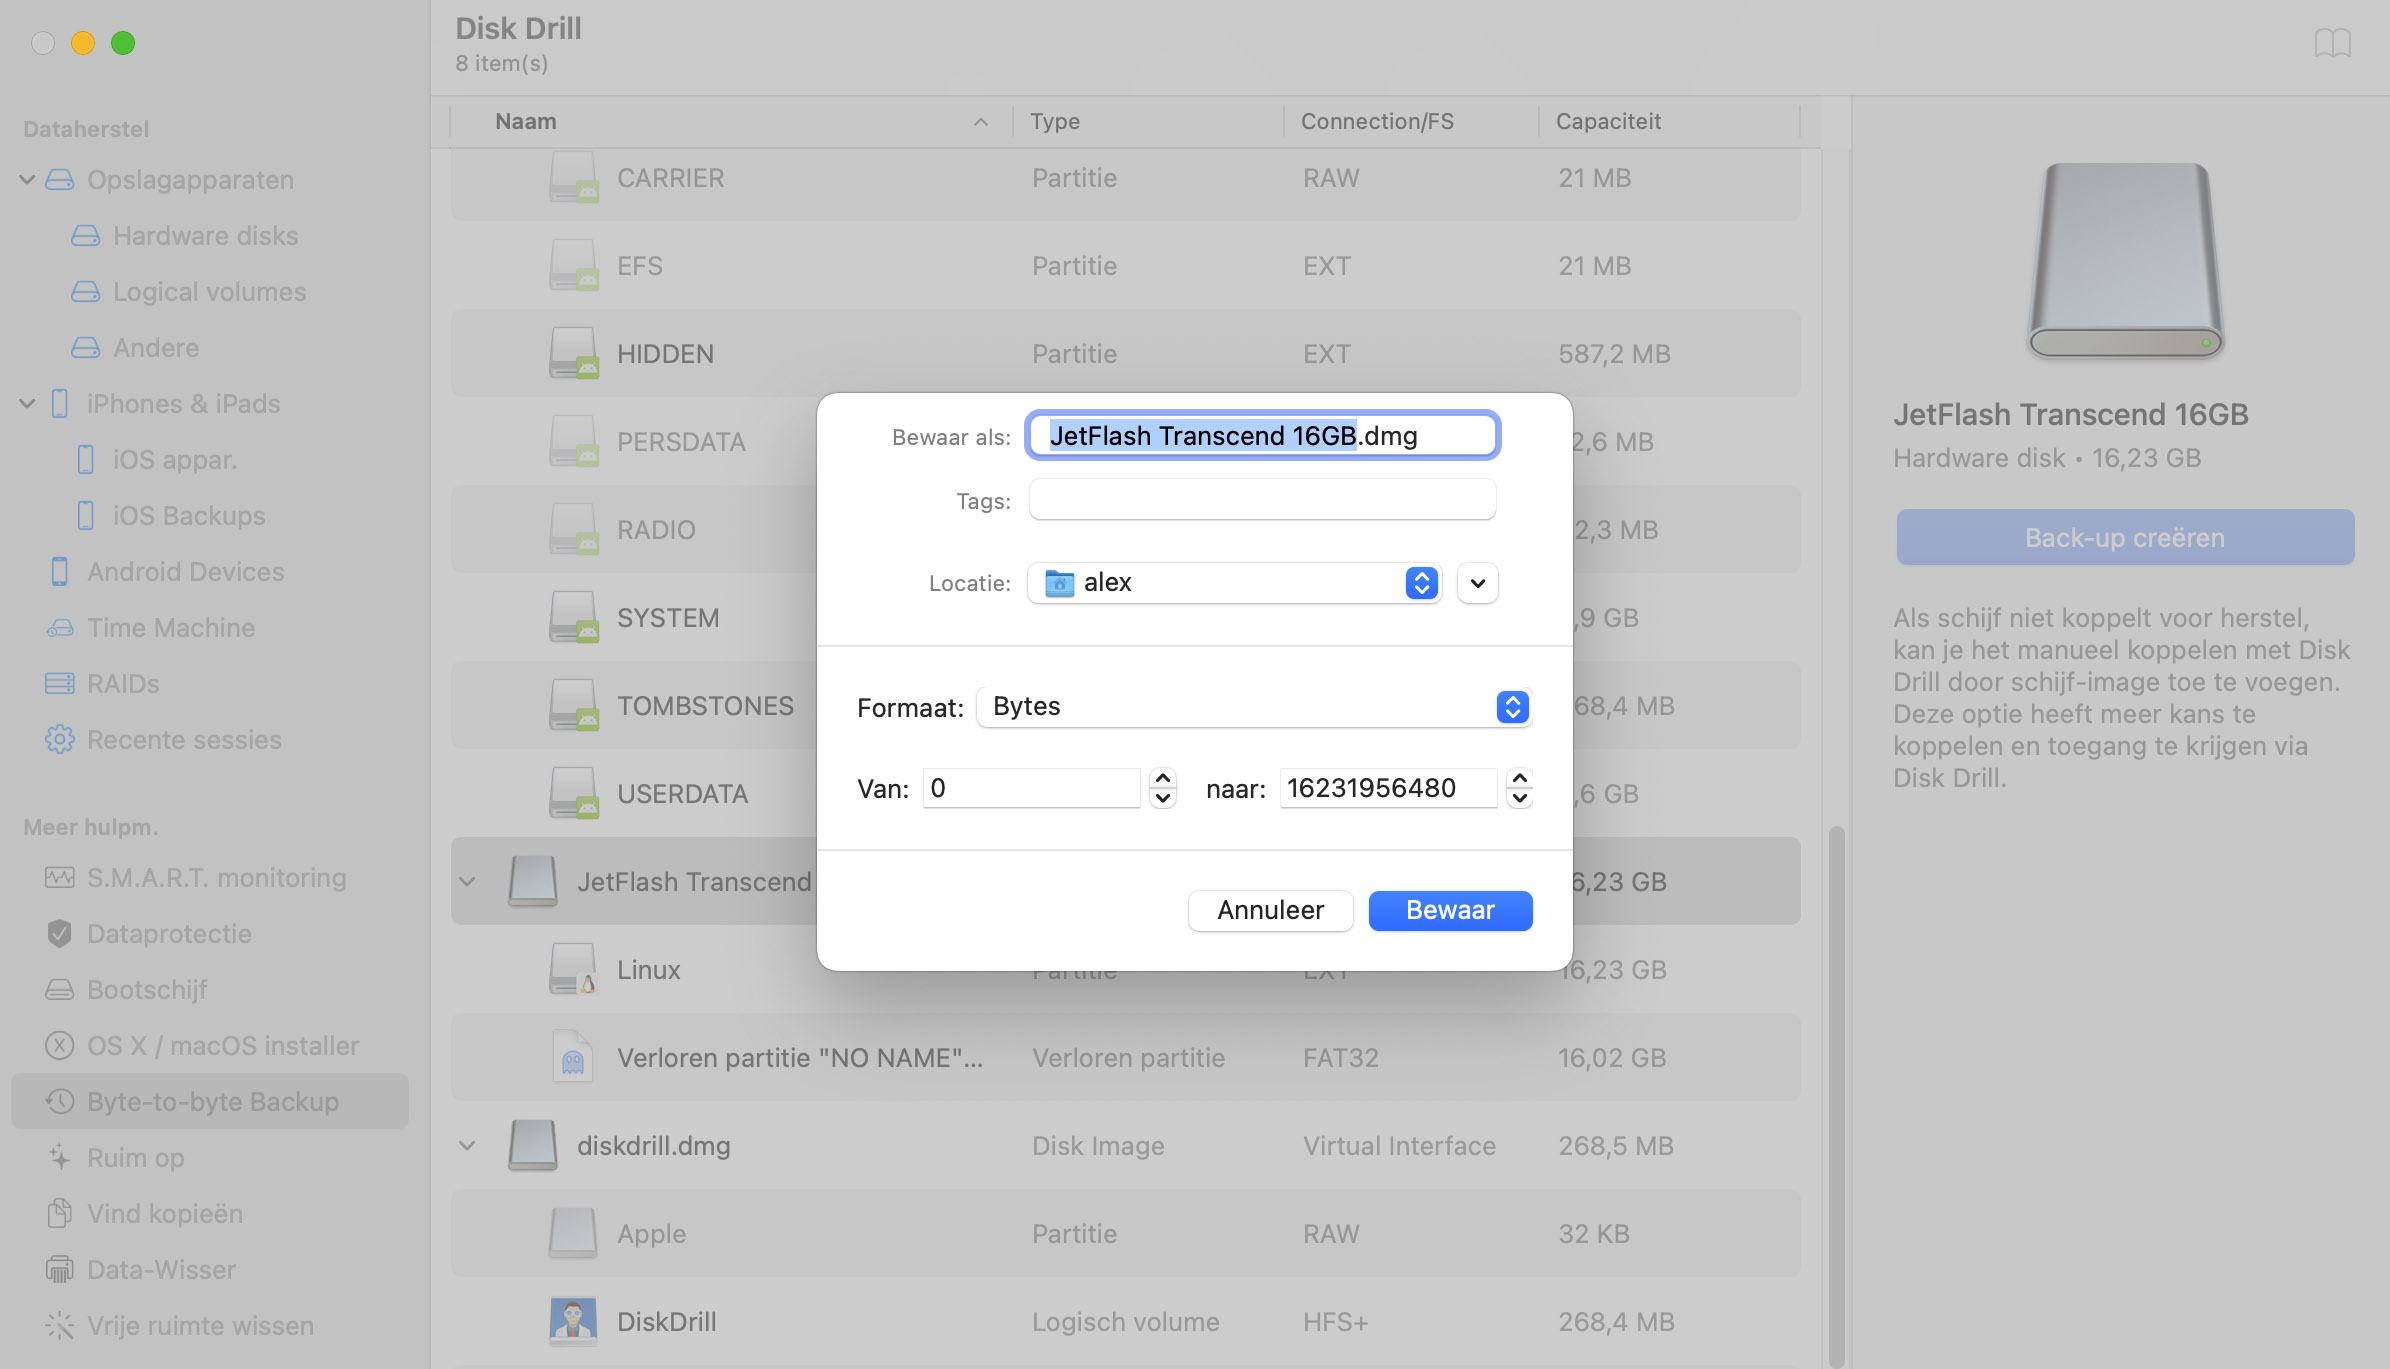Image resolution: width=2390 pixels, height=1369 pixels.
Task: Click the Android Devices icon
Action: coord(60,572)
